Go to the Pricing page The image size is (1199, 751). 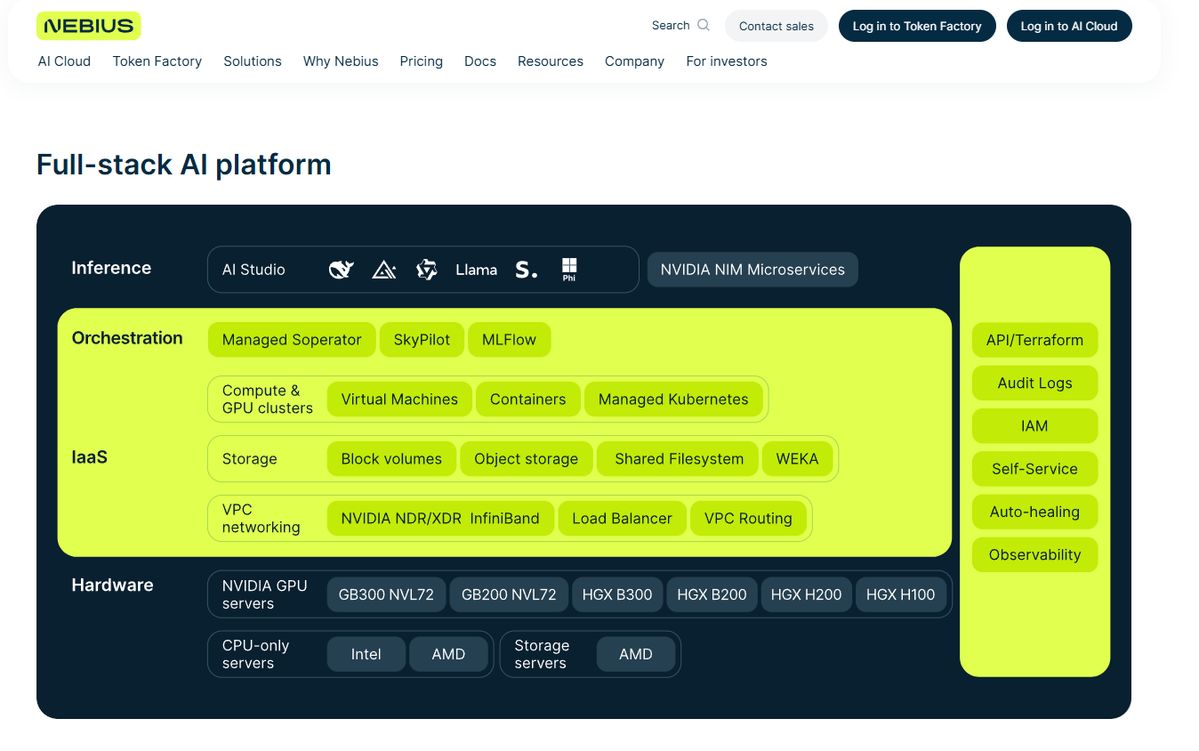pos(421,61)
